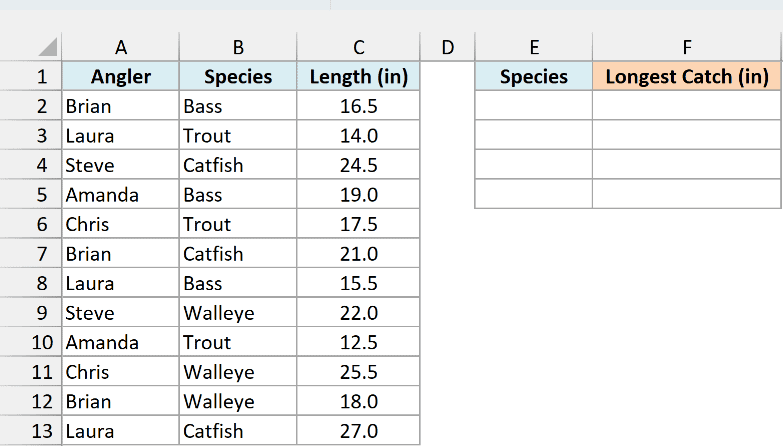783x446 pixels.
Task: Select column E header
Action: [x=534, y=47]
